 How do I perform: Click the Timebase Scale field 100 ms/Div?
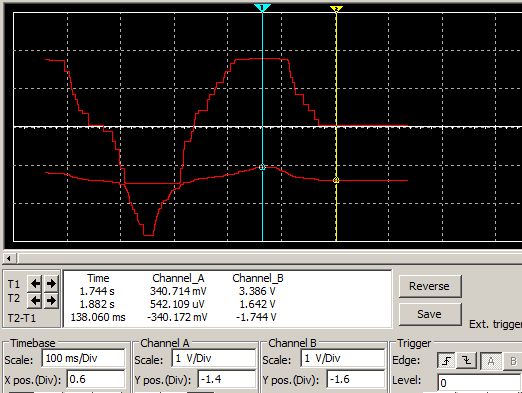click(x=83, y=358)
